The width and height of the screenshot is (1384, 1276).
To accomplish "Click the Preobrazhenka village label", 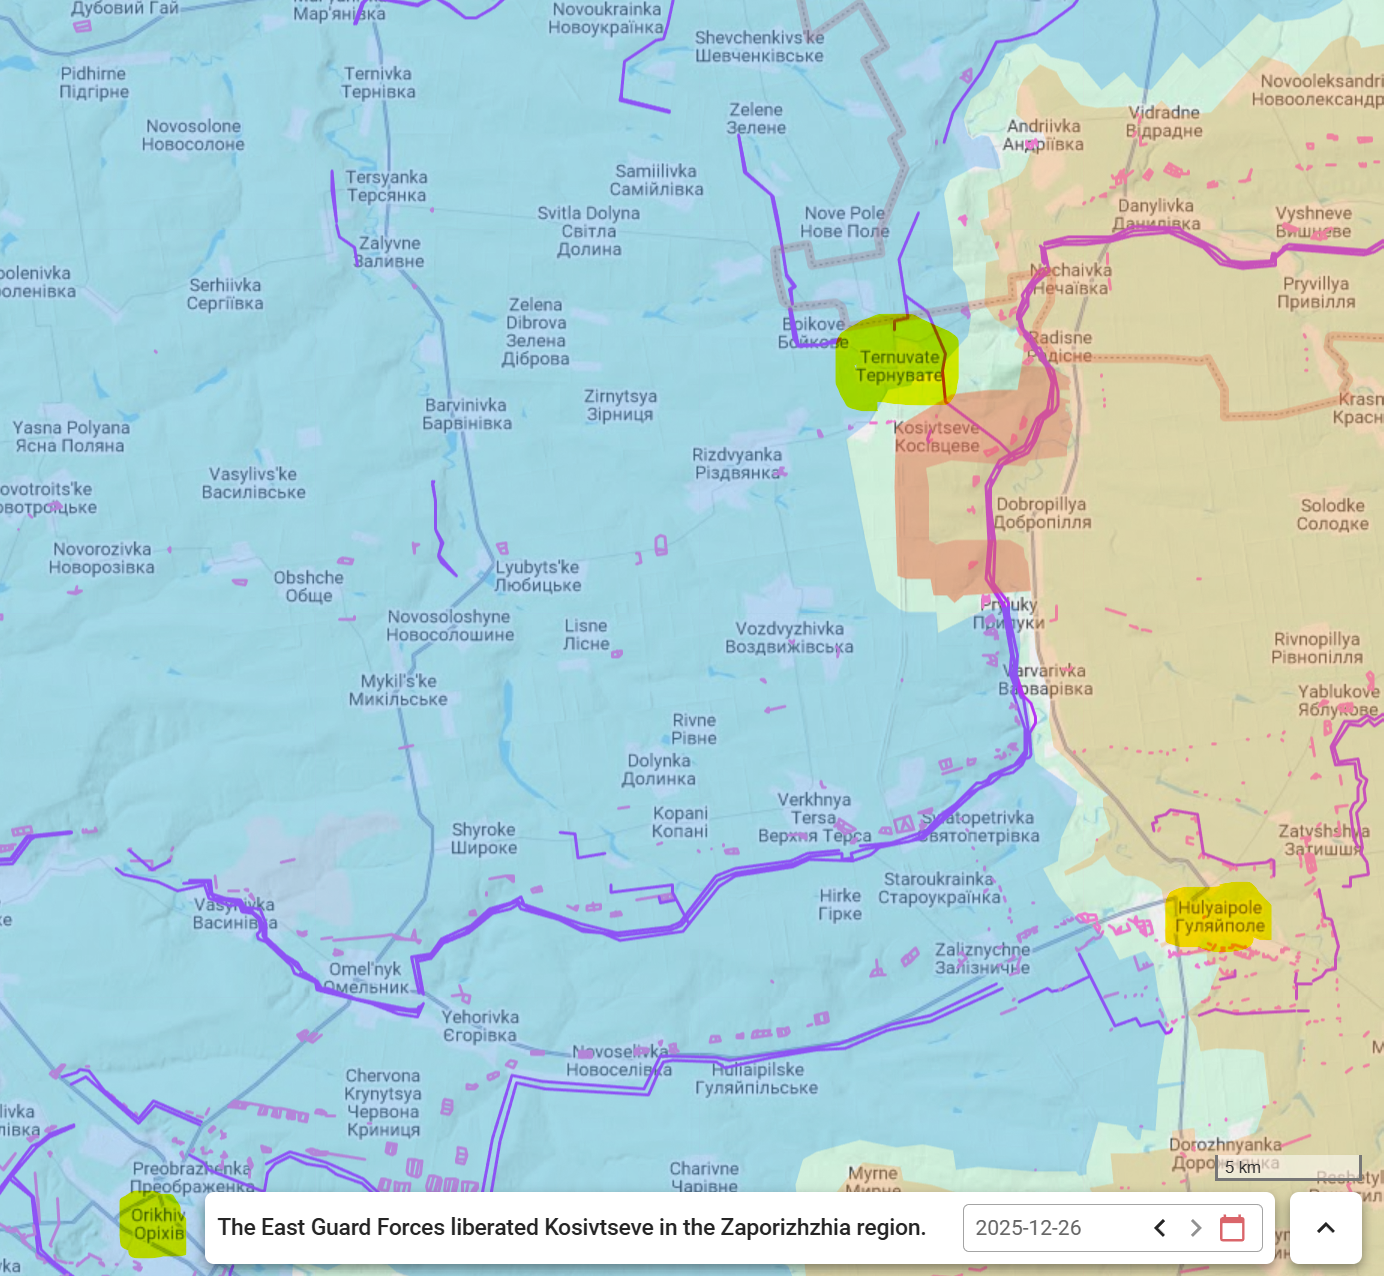I will point(192,1178).
